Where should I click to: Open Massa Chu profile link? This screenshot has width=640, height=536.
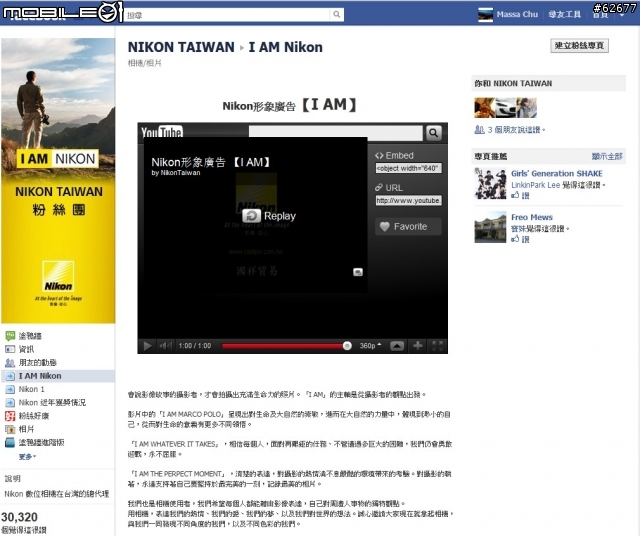point(517,15)
